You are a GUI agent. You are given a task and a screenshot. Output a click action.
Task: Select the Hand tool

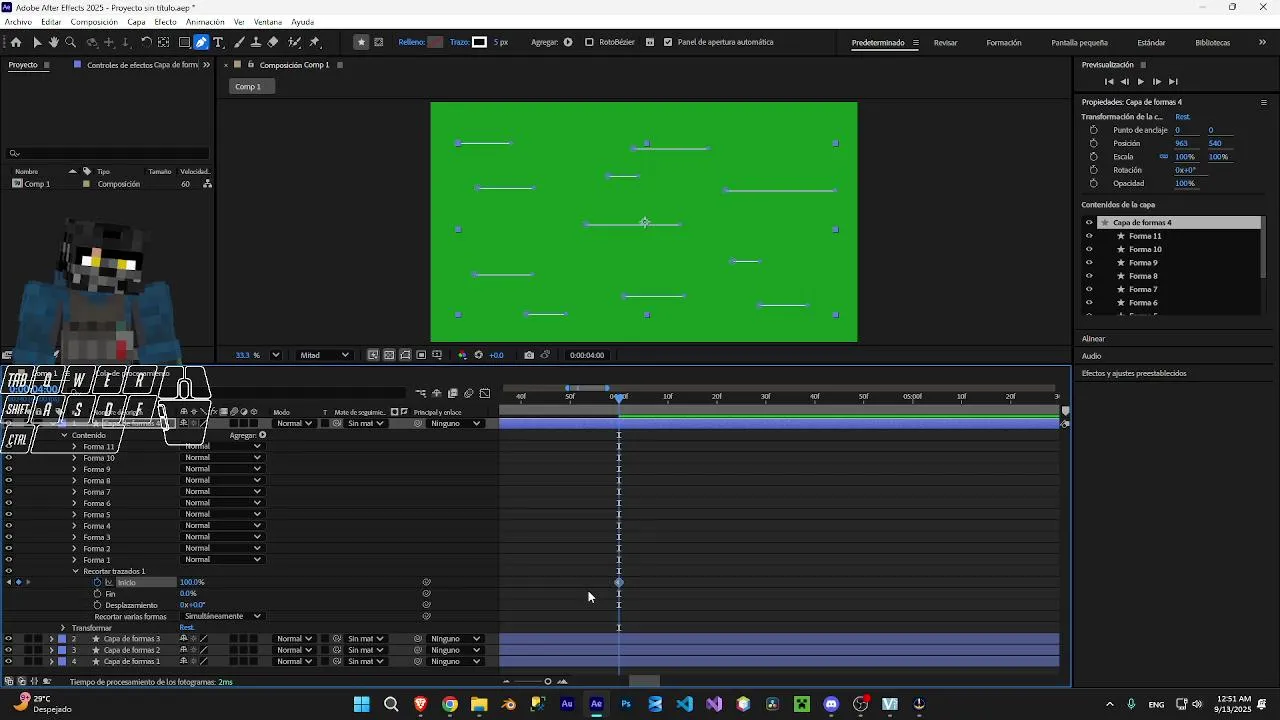point(53,42)
